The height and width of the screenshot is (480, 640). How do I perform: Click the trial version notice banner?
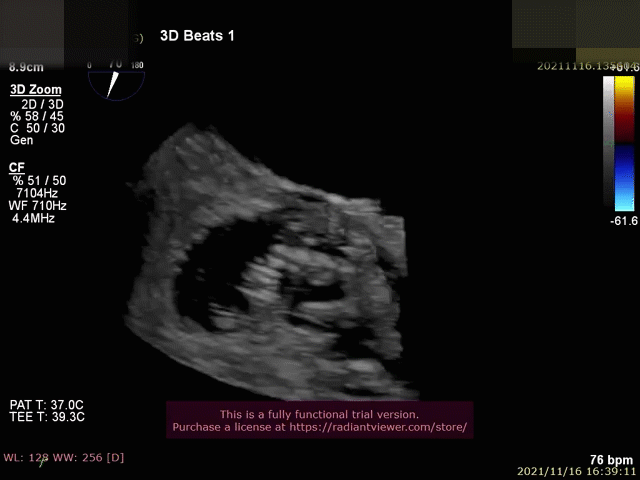pos(319,414)
